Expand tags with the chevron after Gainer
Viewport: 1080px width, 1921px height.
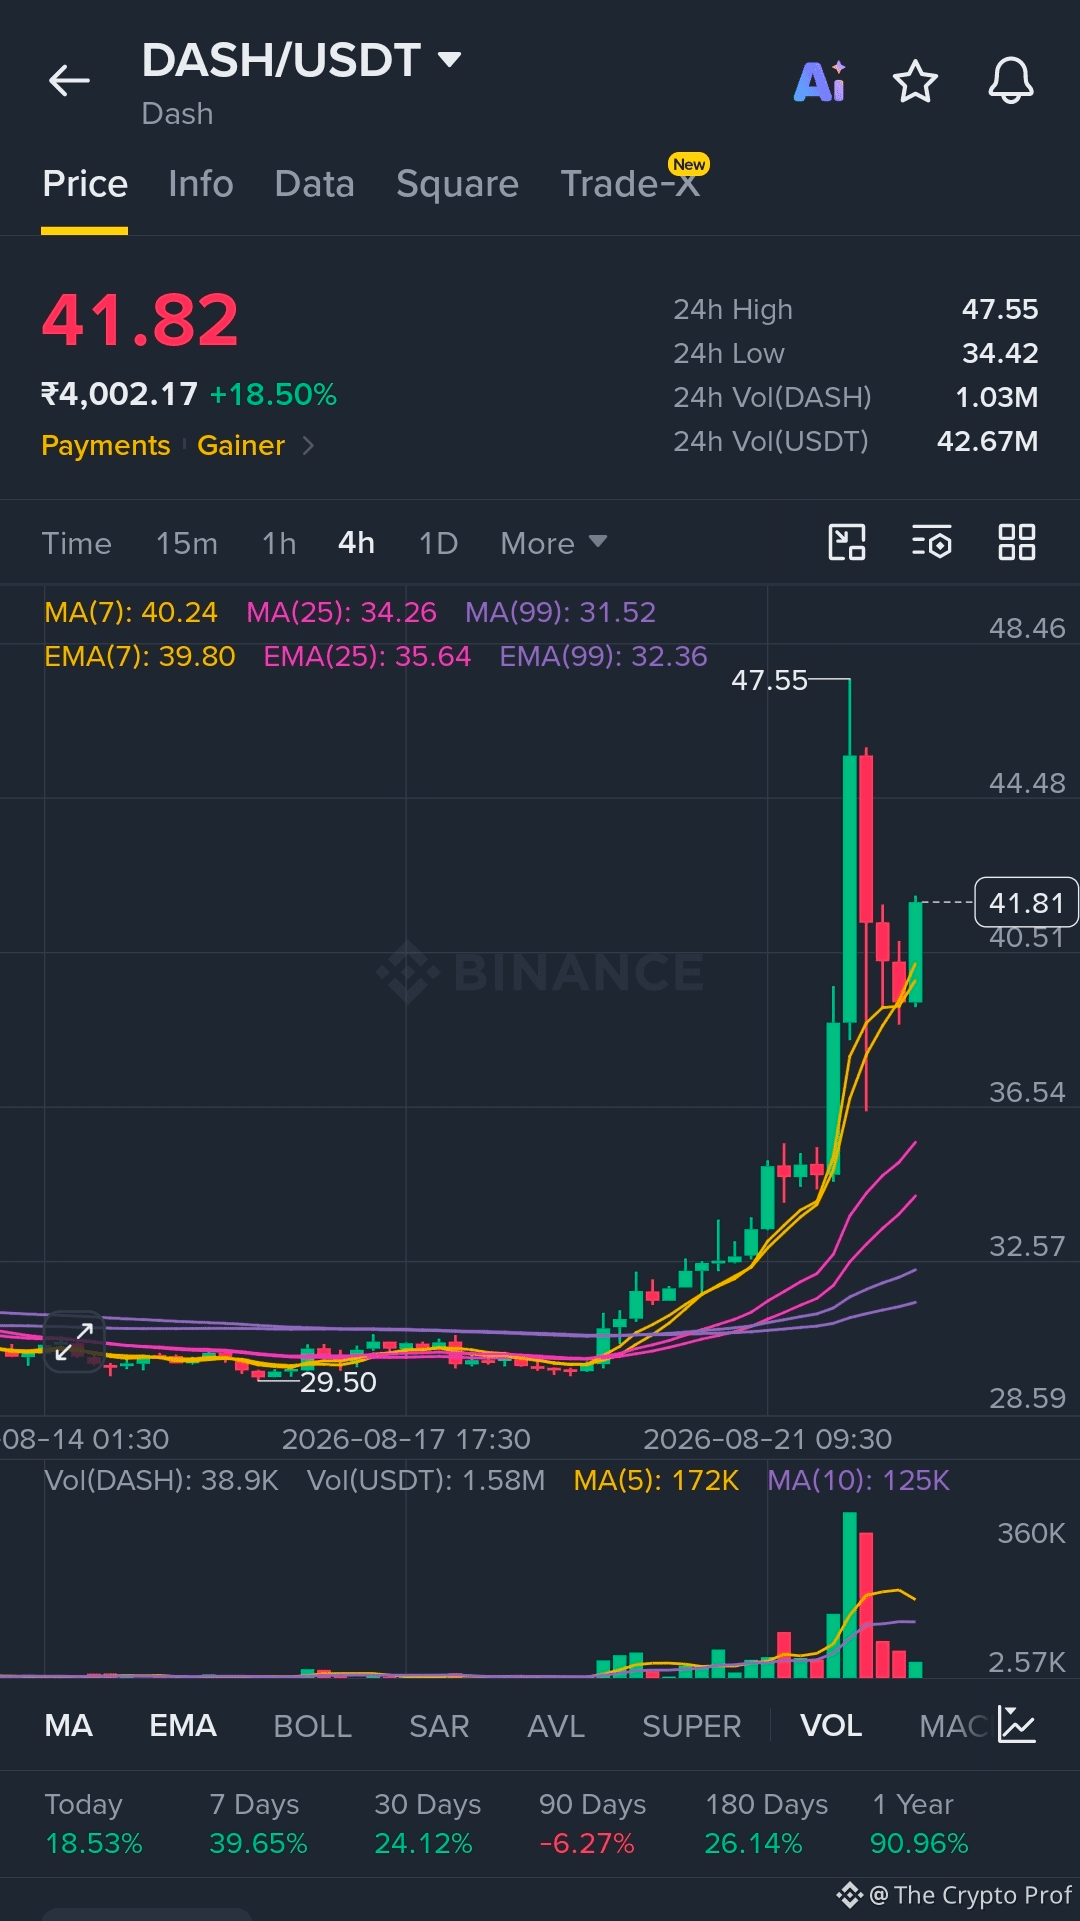pos(308,445)
